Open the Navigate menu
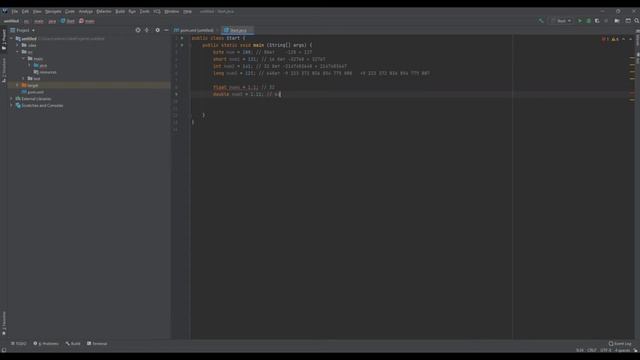The width and height of the screenshot is (640, 360). (53, 11)
